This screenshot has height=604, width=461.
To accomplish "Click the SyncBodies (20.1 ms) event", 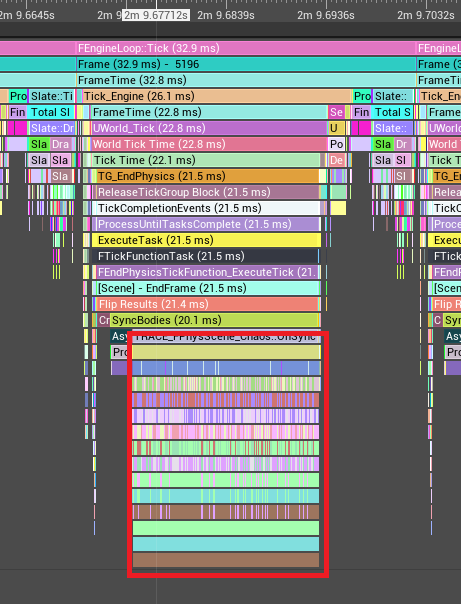I will click(215, 320).
